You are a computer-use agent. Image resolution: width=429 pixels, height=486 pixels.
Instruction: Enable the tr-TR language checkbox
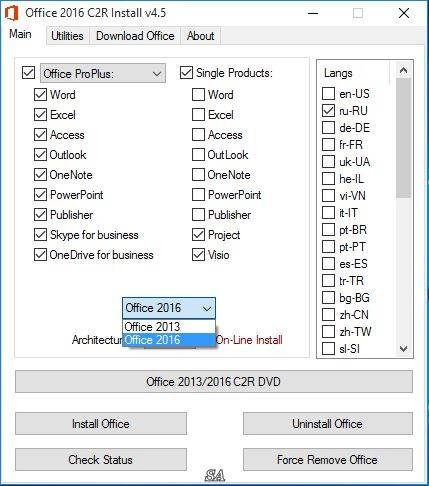coord(328,281)
